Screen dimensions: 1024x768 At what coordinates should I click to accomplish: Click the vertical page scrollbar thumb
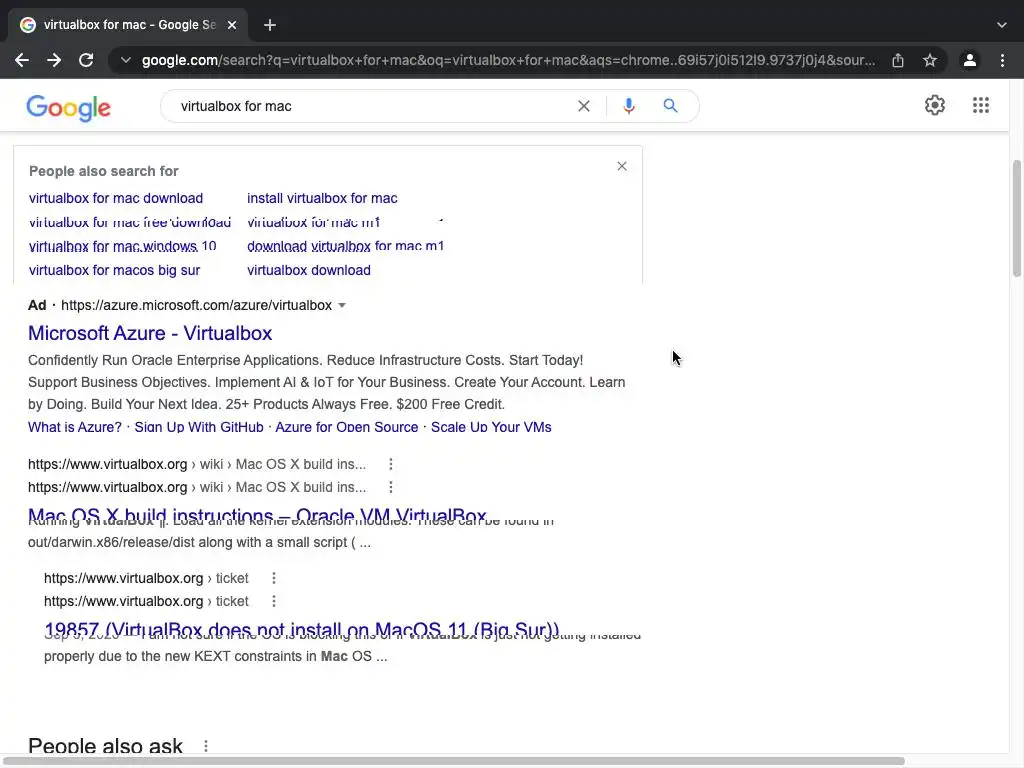coord(1017,219)
